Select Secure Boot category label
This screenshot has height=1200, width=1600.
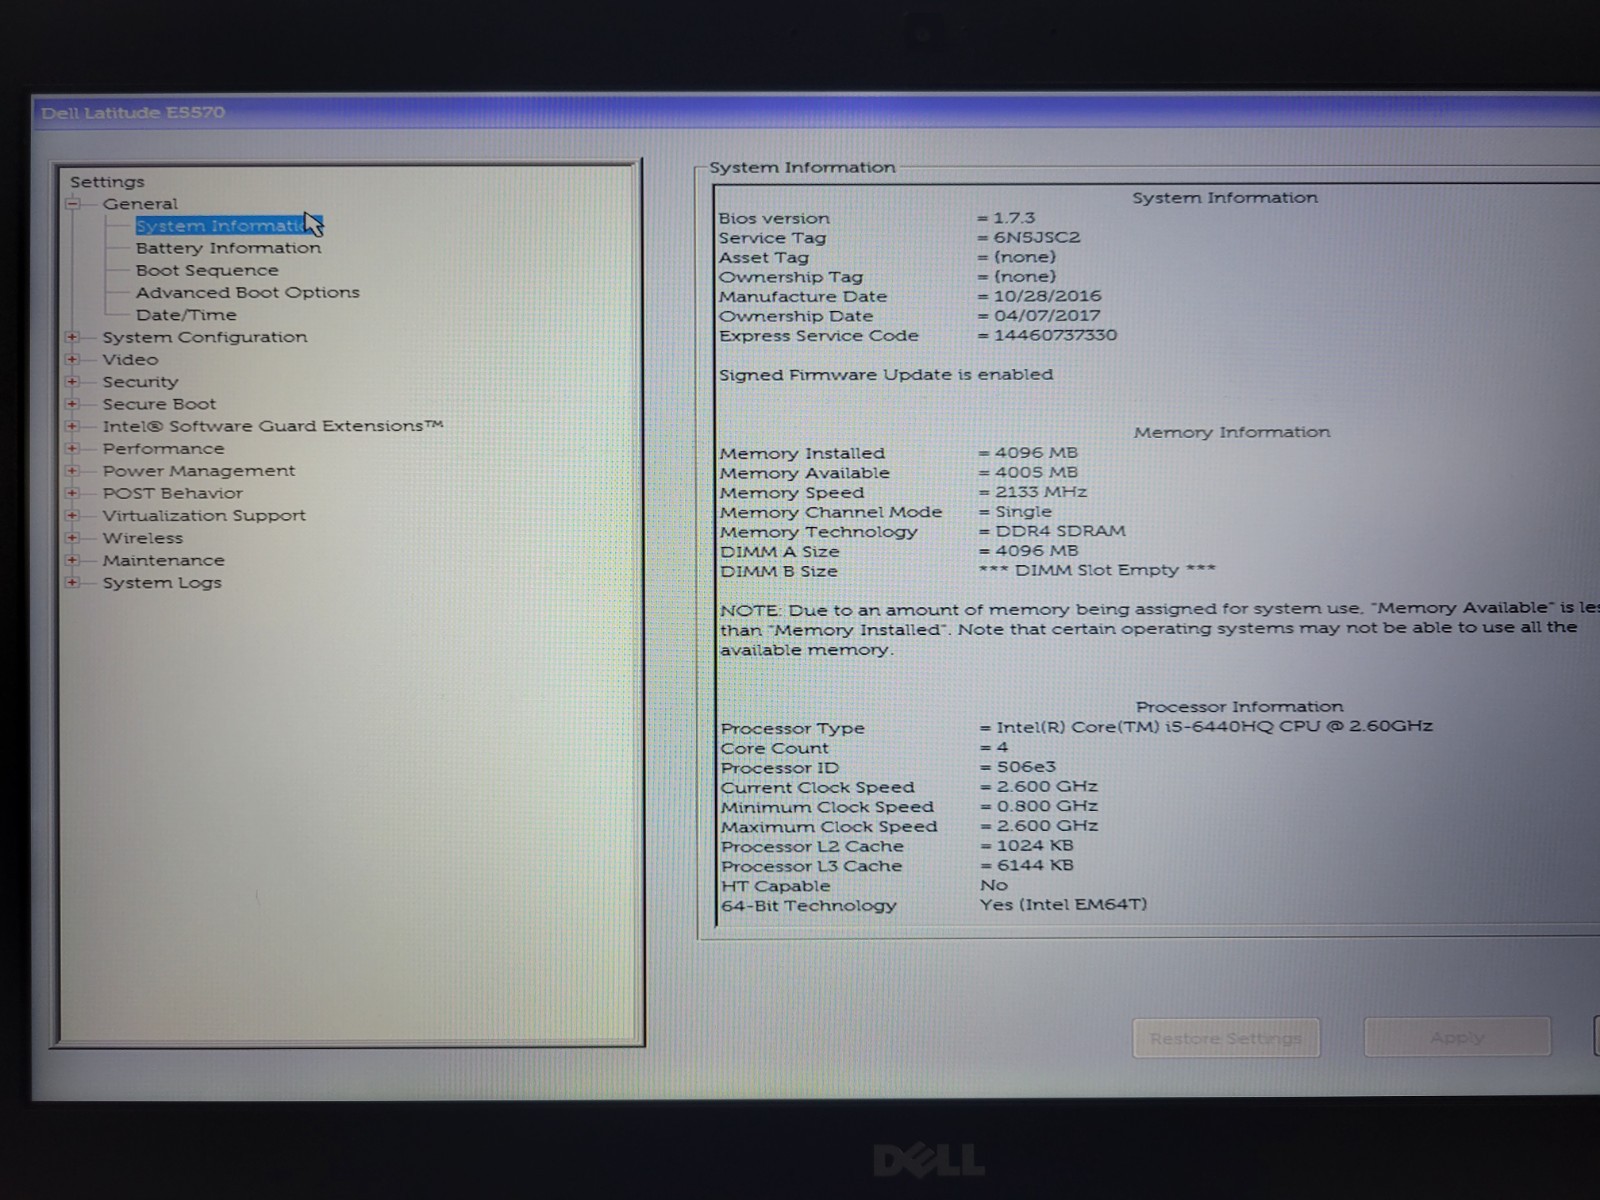[x=159, y=404]
